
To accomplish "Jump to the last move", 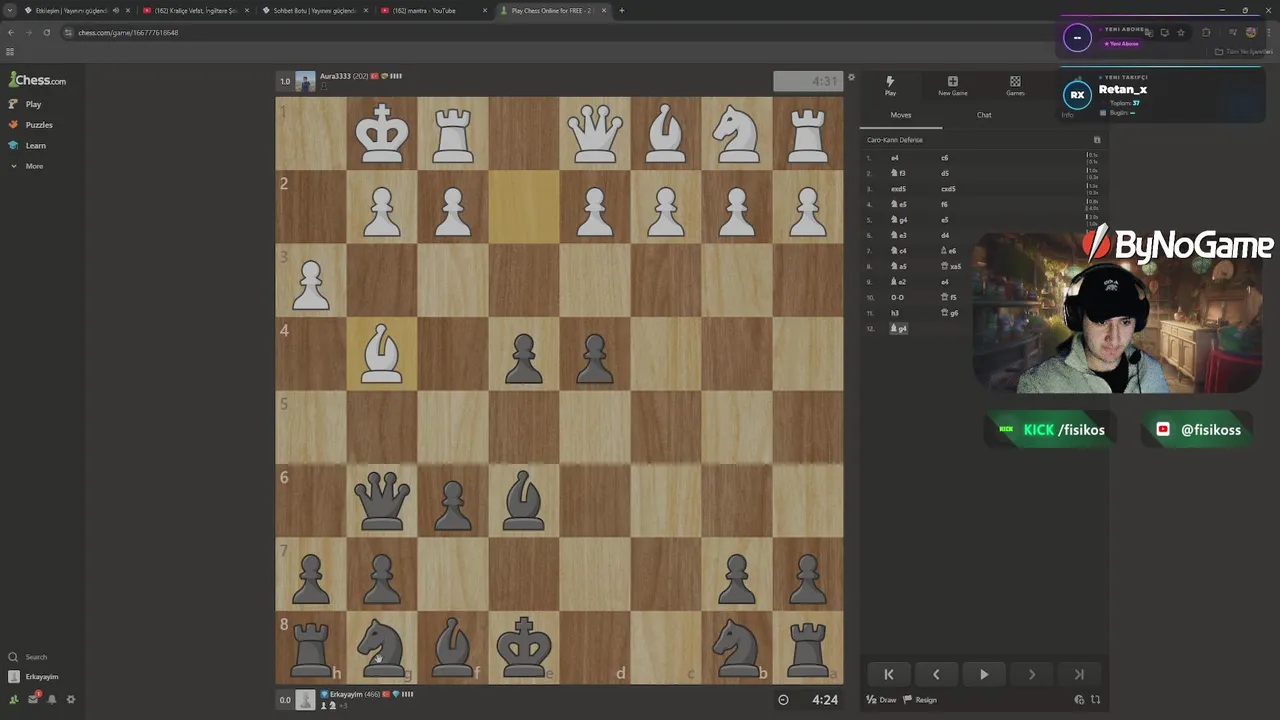I will coord(1079,675).
